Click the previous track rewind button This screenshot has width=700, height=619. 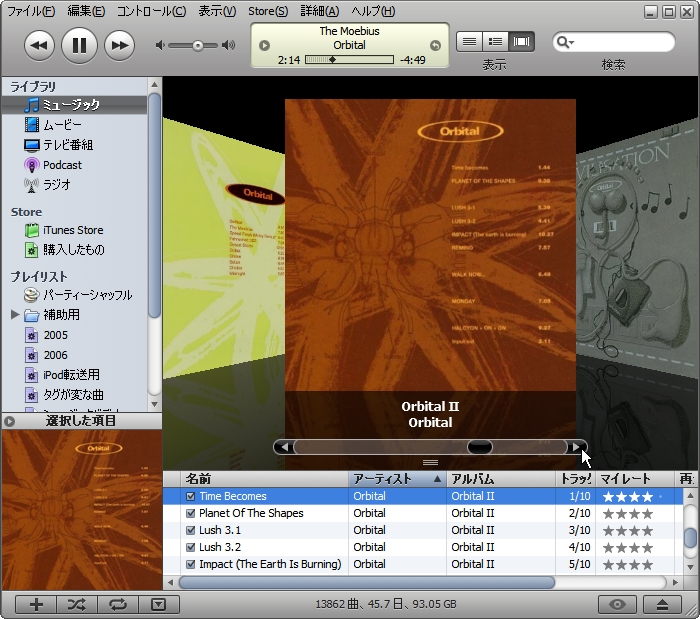pos(39,45)
